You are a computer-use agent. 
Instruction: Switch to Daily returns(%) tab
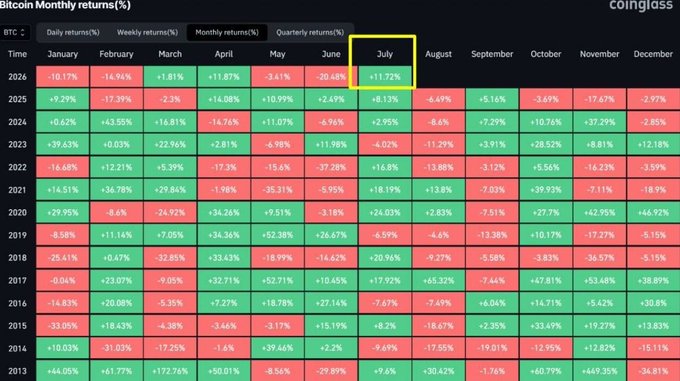click(x=73, y=33)
